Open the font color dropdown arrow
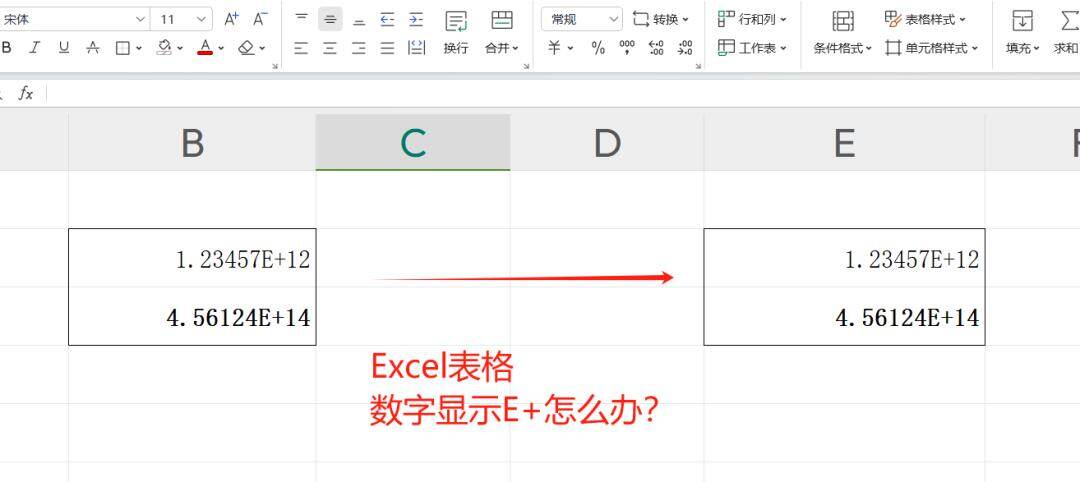 click(x=221, y=48)
